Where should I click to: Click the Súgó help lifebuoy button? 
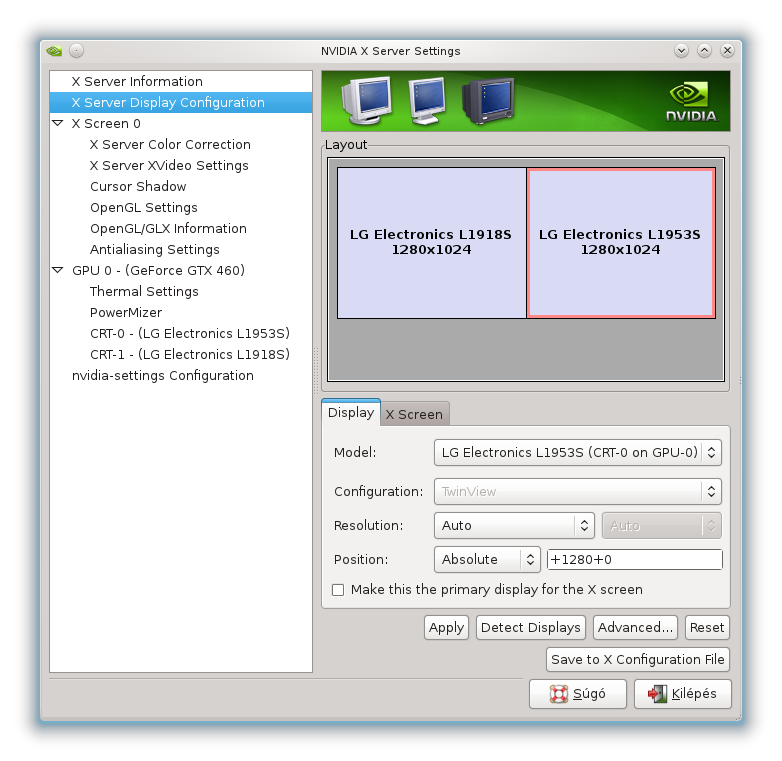click(578, 694)
